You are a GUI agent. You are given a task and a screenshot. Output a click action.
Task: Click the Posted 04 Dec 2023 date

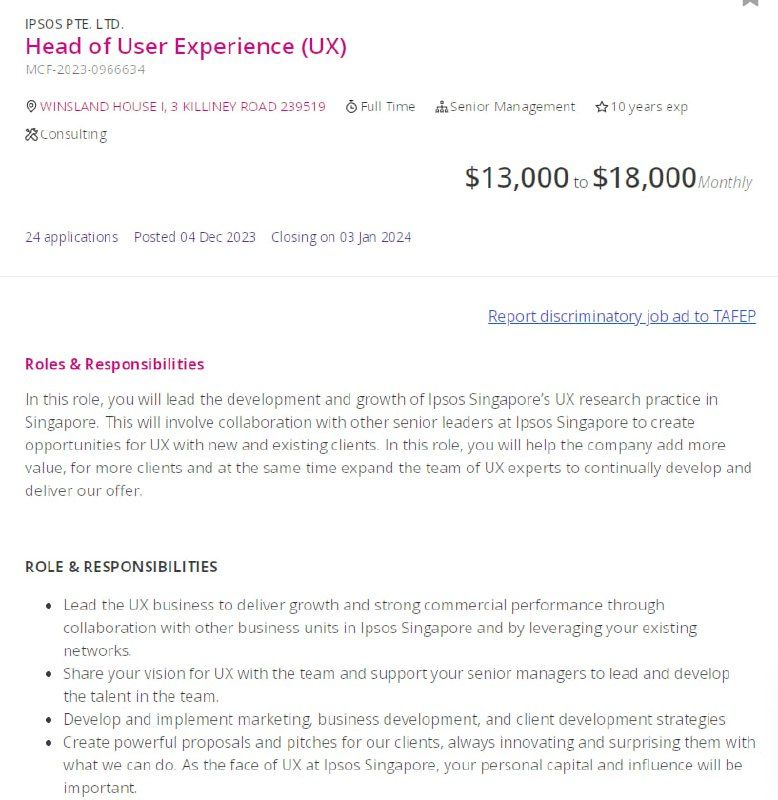(x=194, y=237)
